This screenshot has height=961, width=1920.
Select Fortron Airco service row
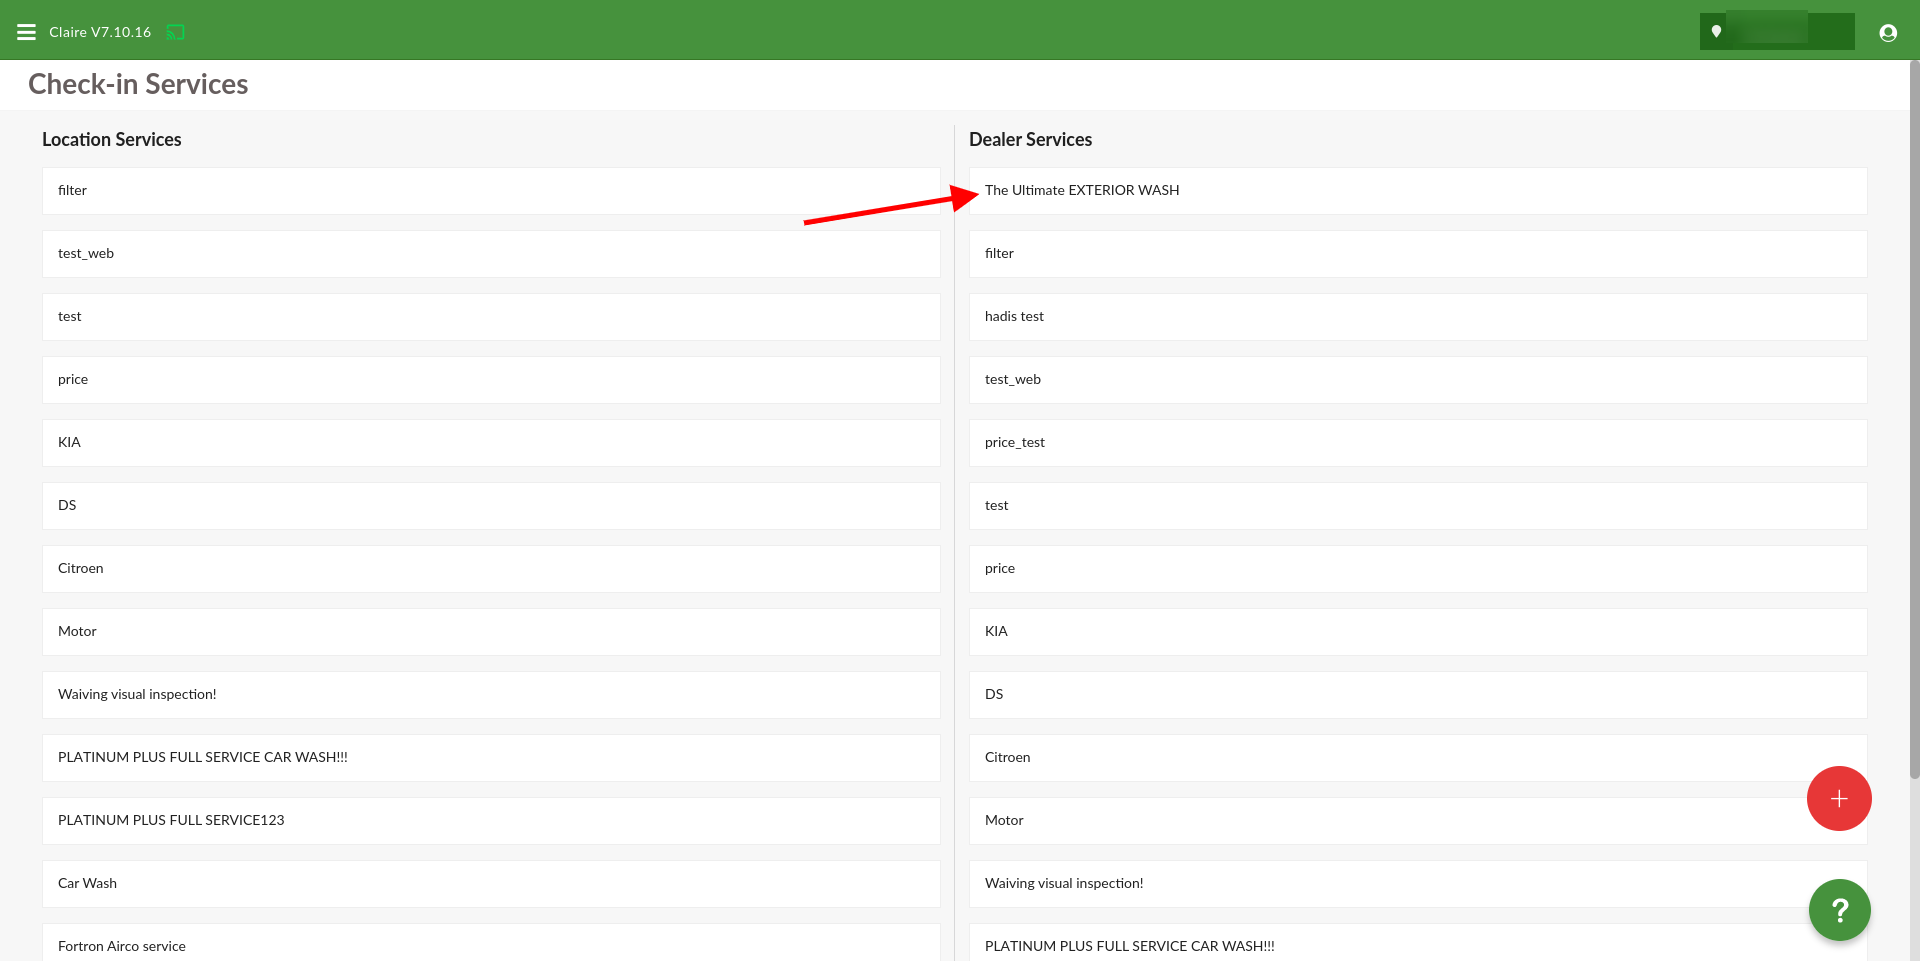pos(490,945)
